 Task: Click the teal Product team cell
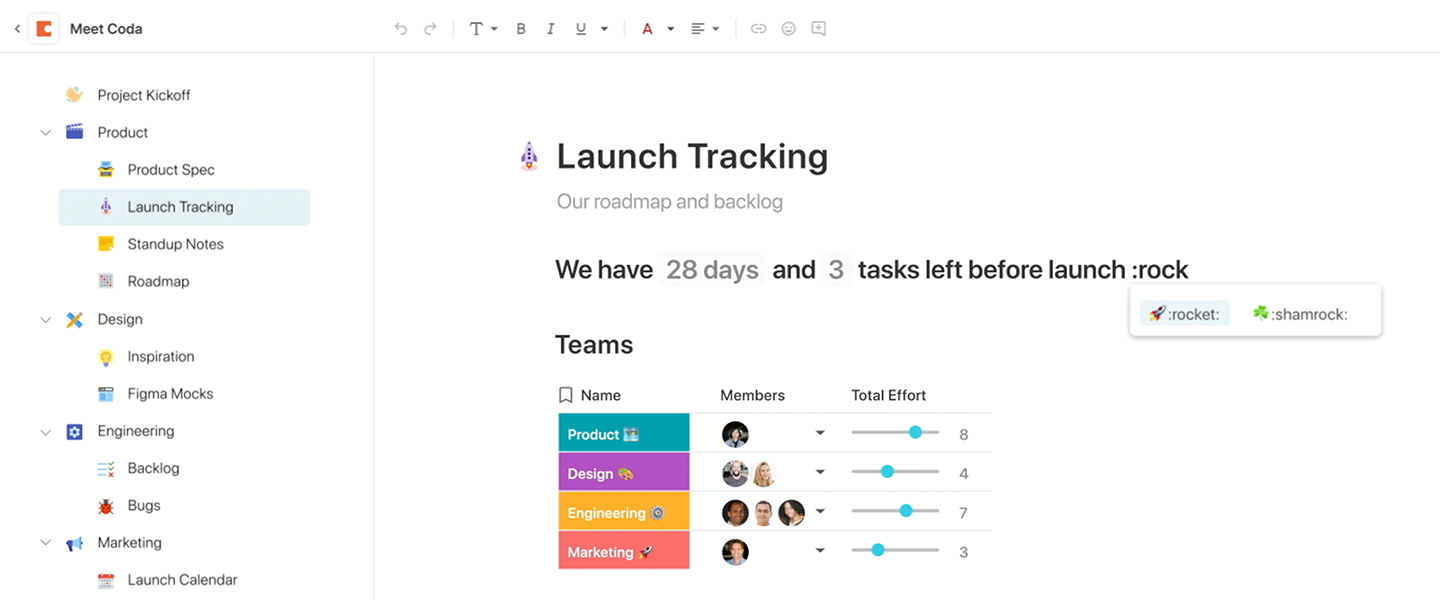click(624, 433)
